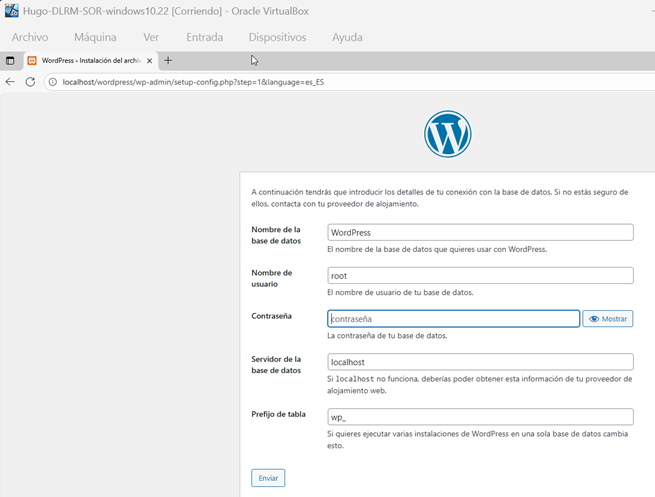Open the Ayuda menu
The image size is (655, 497).
point(346,37)
